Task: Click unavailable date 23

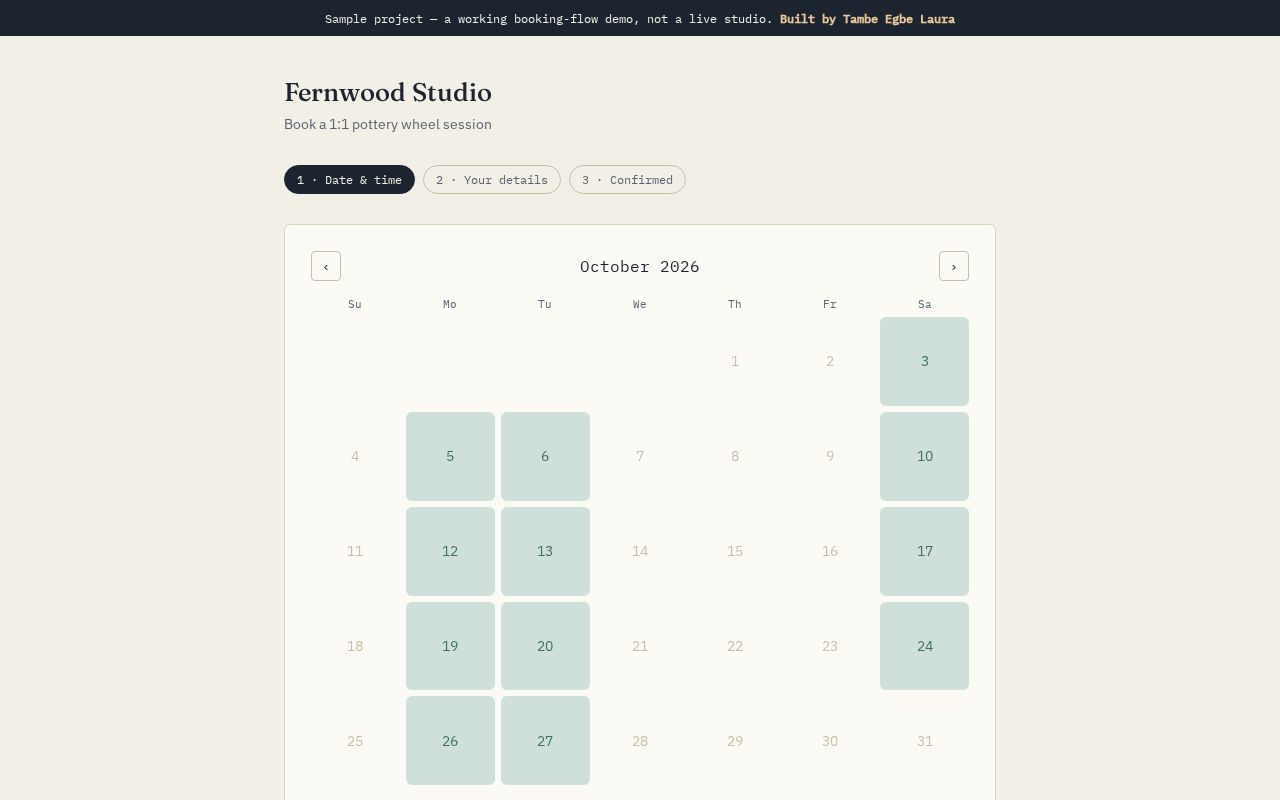Action: coord(830,646)
